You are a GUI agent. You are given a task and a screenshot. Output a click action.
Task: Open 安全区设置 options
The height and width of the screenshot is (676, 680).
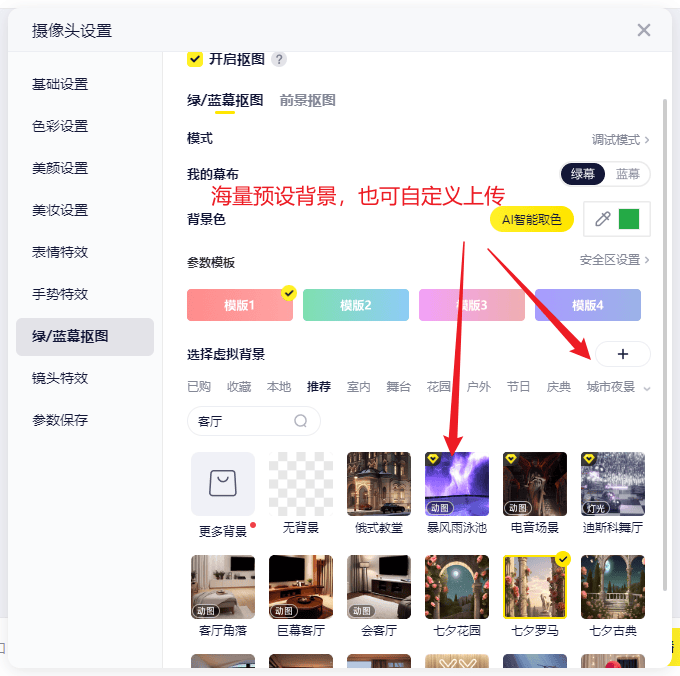(x=614, y=260)
